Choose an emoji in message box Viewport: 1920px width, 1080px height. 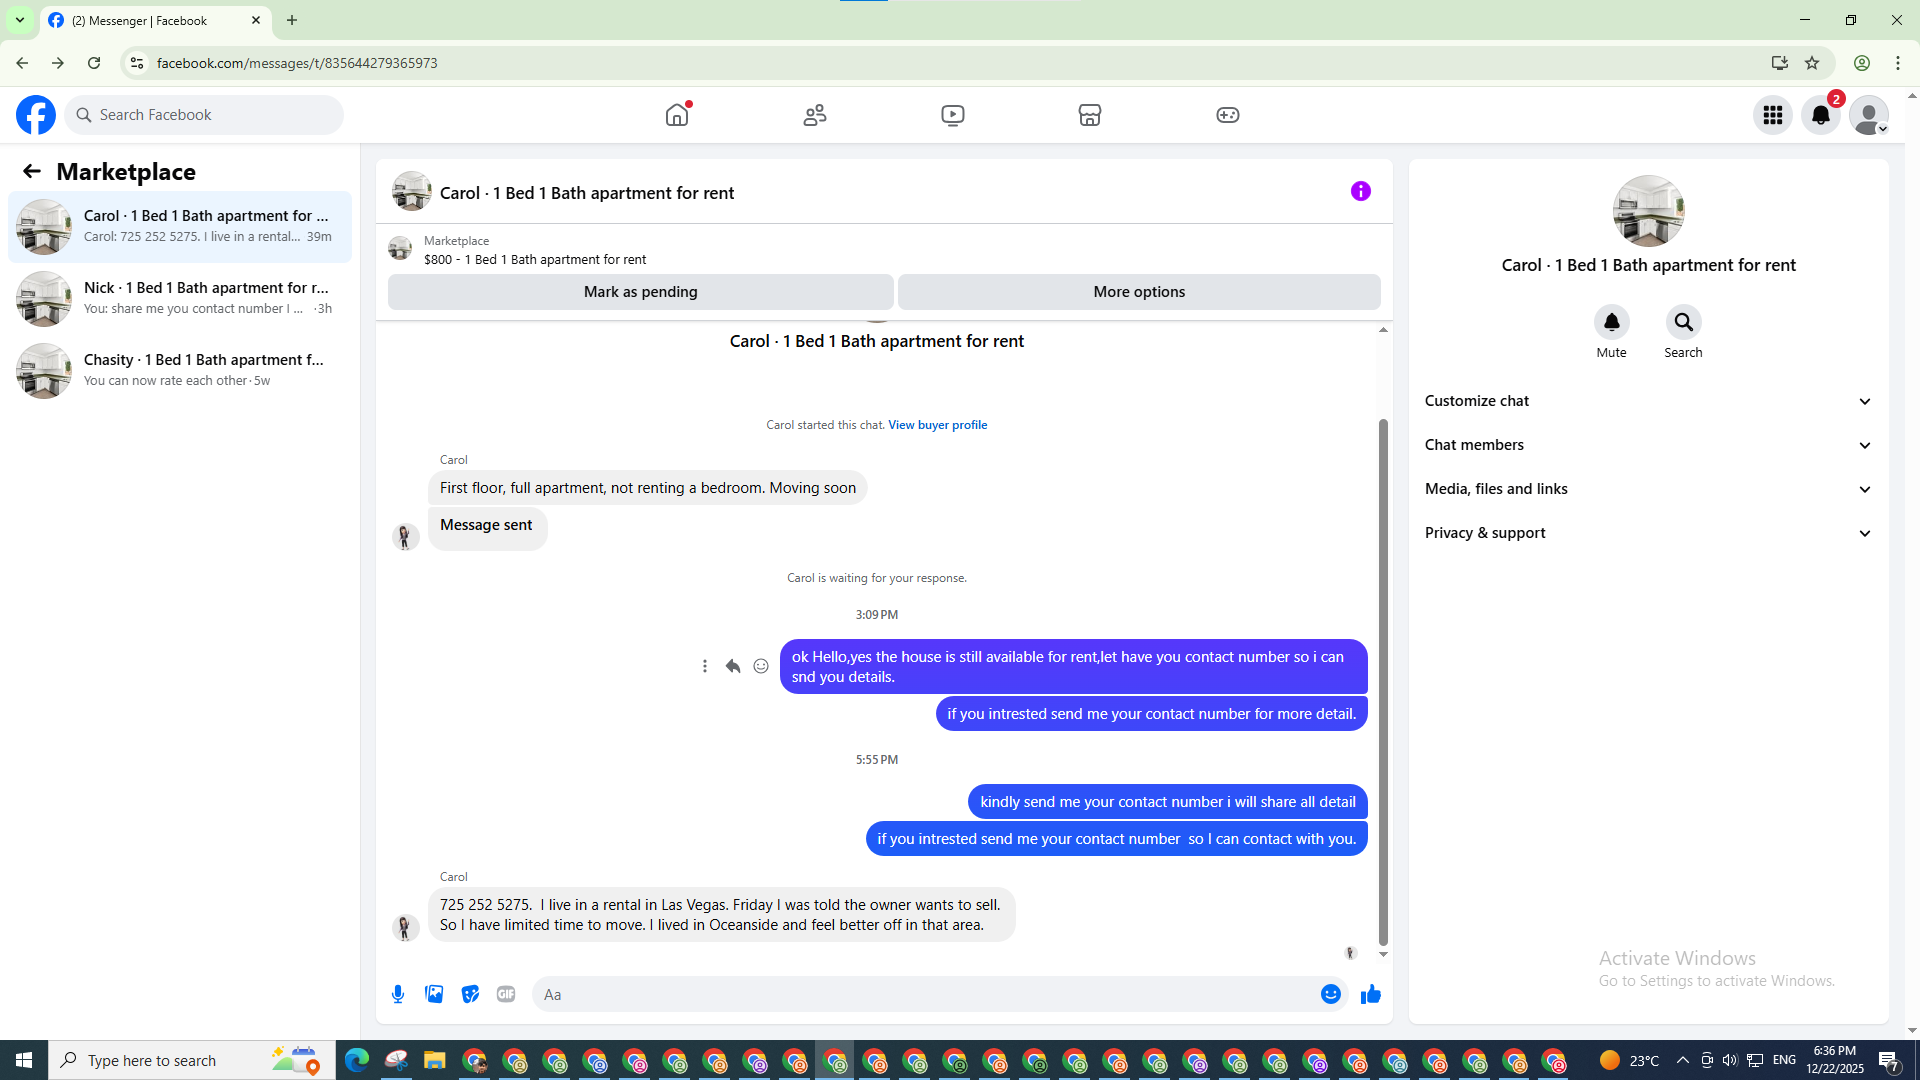[x=1330, y=994]
